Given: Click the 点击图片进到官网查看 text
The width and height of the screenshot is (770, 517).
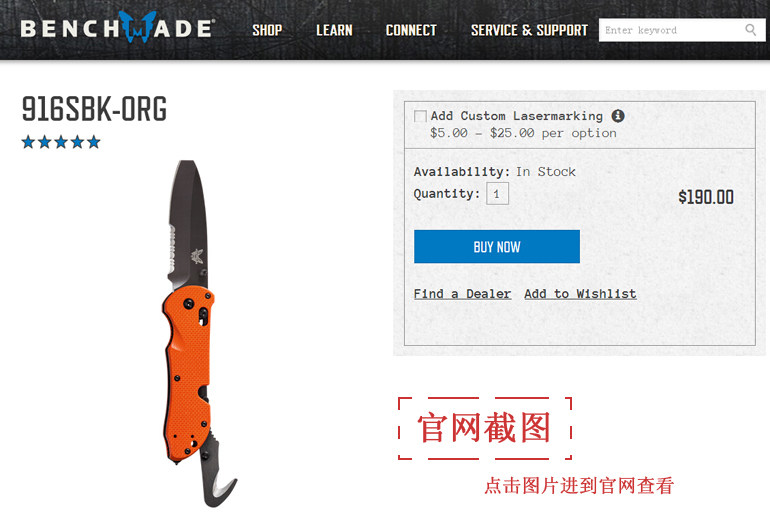Looking at the screenshot, I should (x=579, y=486).
